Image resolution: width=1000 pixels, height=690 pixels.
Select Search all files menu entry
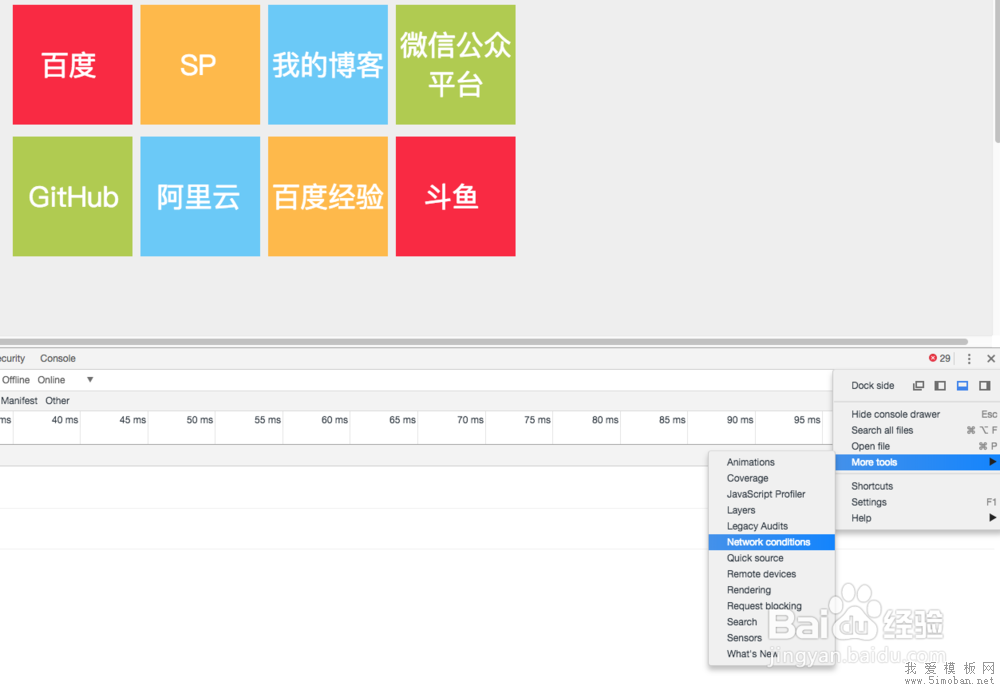click(x=918, y=430)
